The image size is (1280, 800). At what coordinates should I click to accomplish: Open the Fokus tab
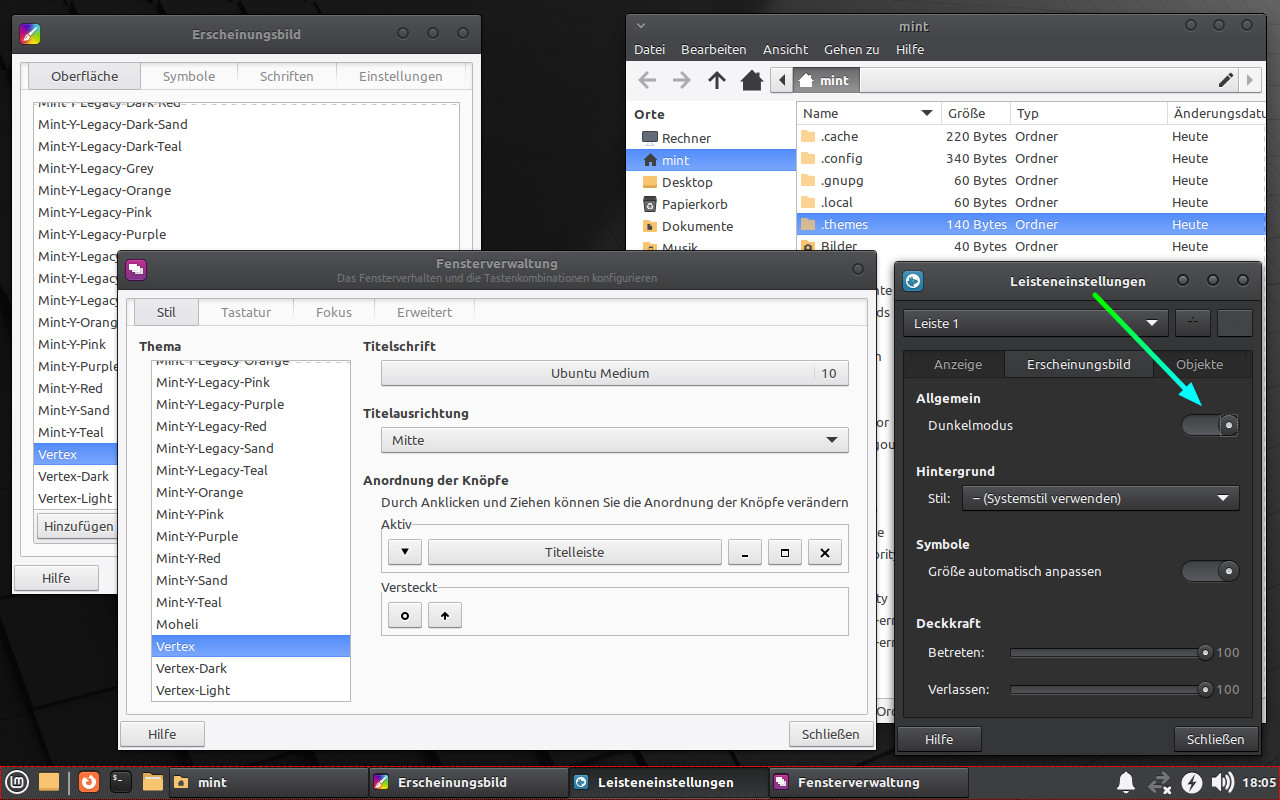click(x=334, y=312)
